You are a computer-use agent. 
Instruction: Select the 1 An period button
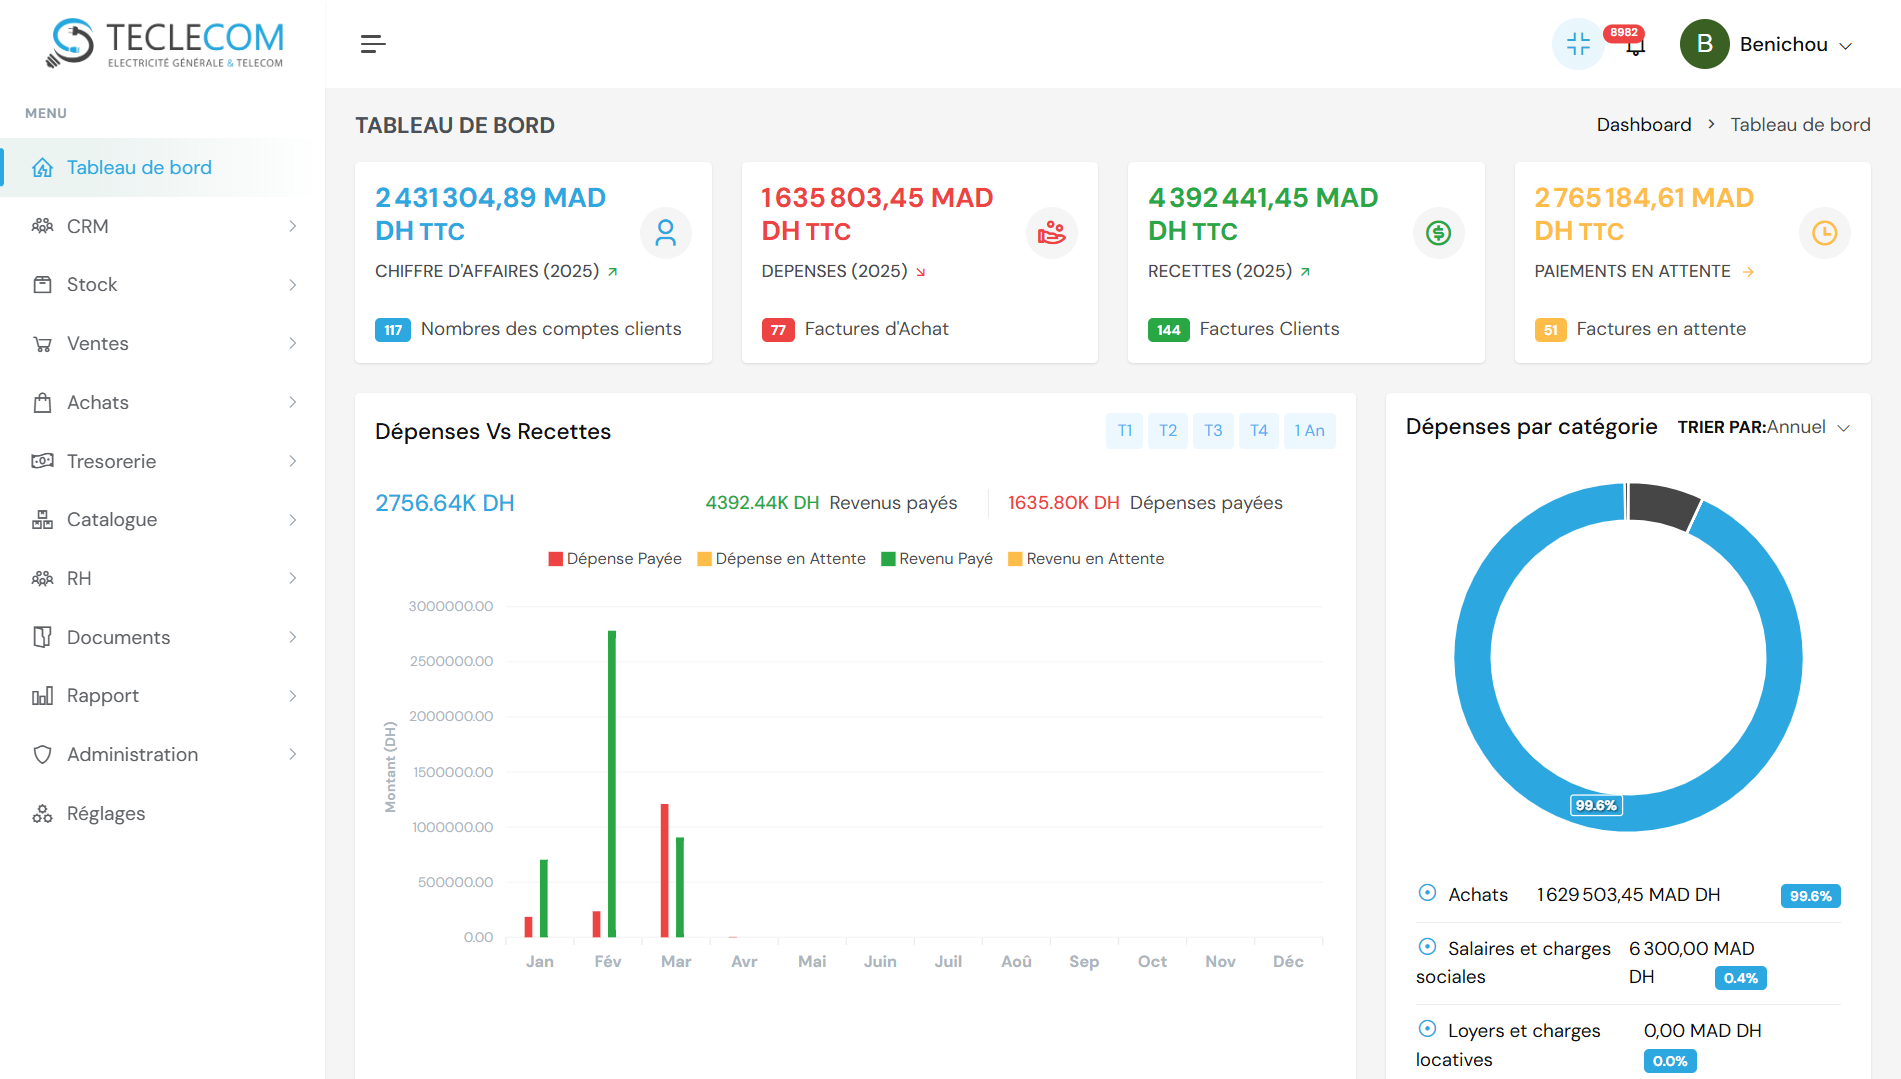[x=1308, y=431]
